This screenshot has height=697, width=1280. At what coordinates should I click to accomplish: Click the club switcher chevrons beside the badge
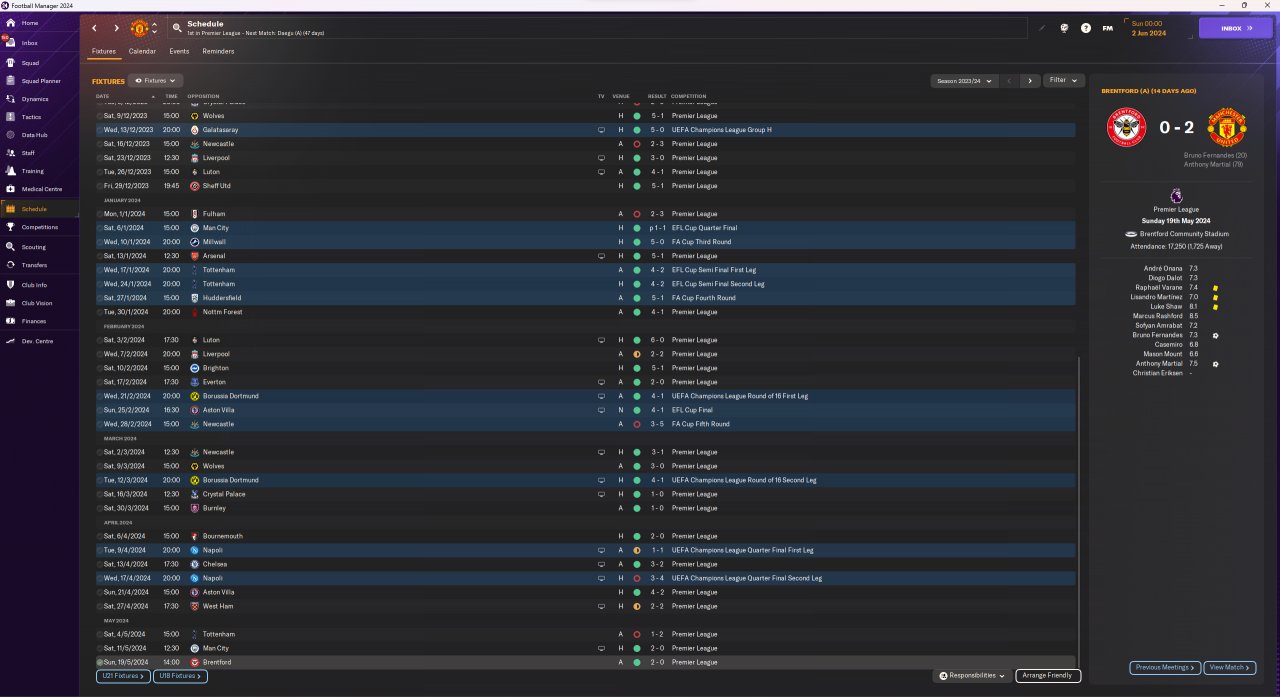click(x=154, y=28)
